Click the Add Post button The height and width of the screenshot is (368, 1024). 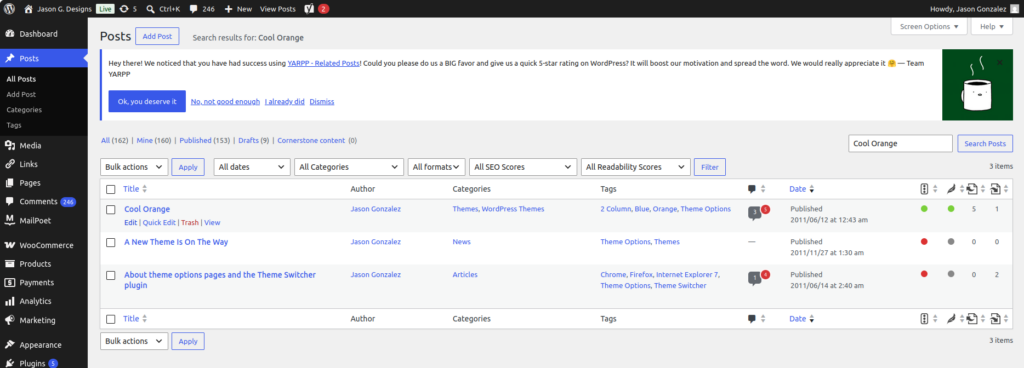[157, 37]
